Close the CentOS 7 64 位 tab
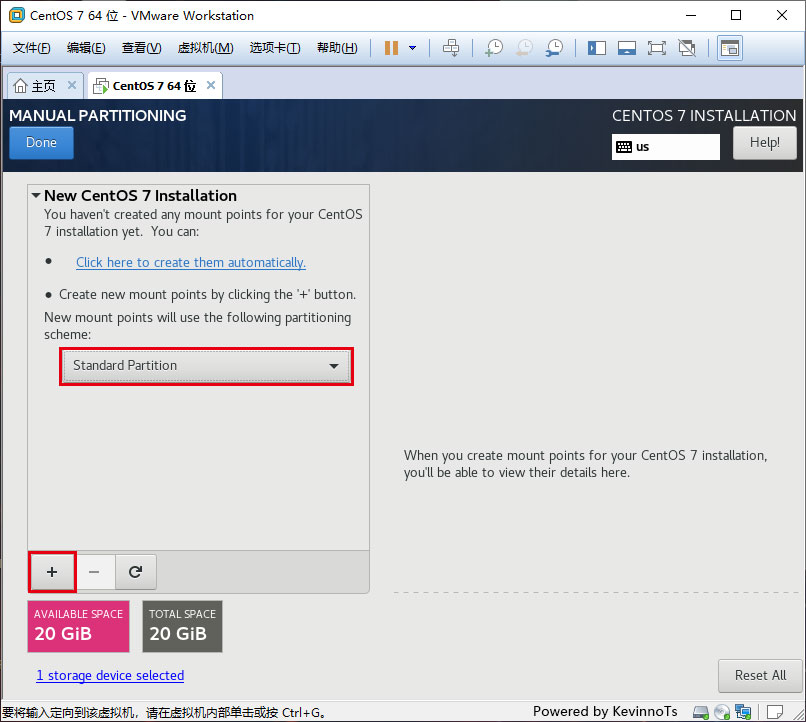This screenshot has width=806, height=722. pos(211,85)
